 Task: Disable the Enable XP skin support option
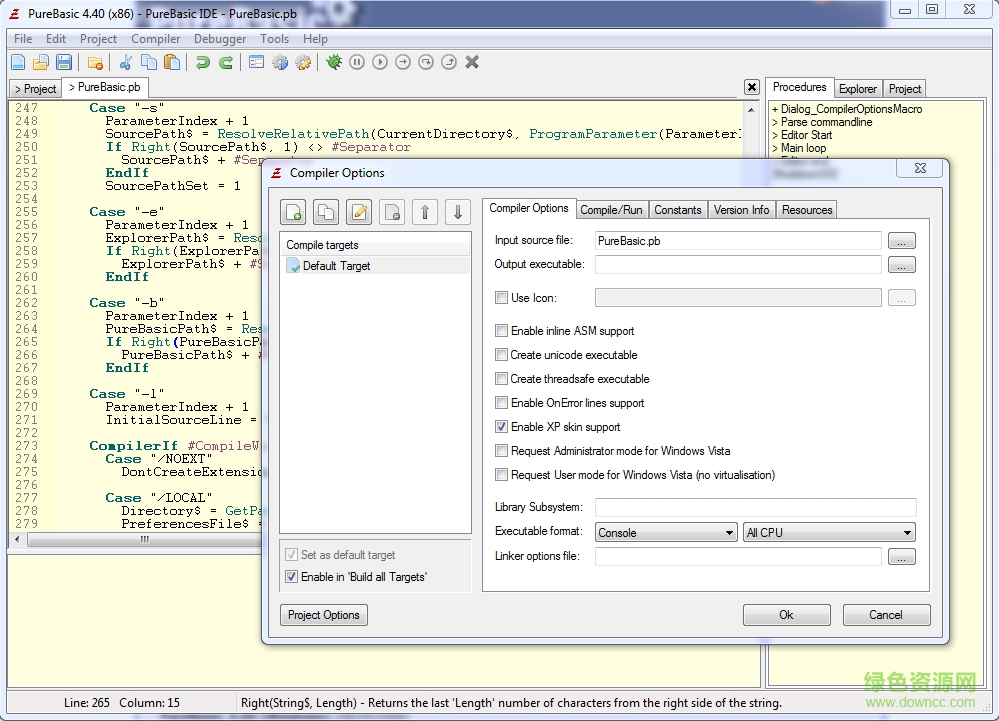(502, 427)
